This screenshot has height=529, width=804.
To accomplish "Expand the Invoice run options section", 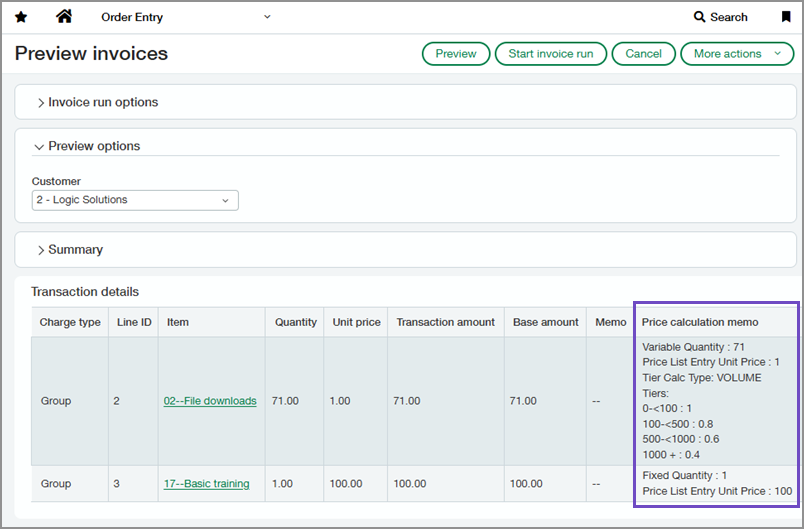I will (x=97, y=102).
